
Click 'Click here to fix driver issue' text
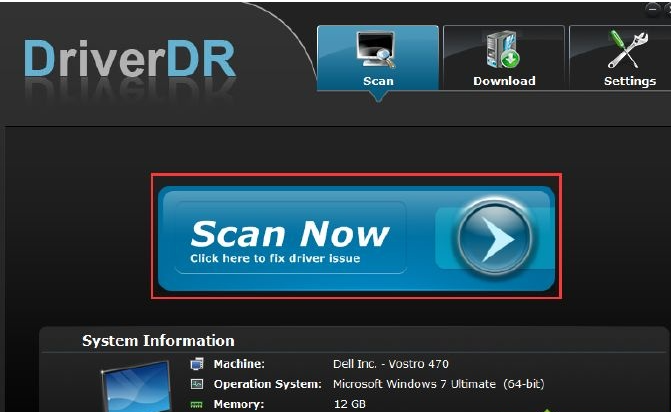tap(275, 258)
